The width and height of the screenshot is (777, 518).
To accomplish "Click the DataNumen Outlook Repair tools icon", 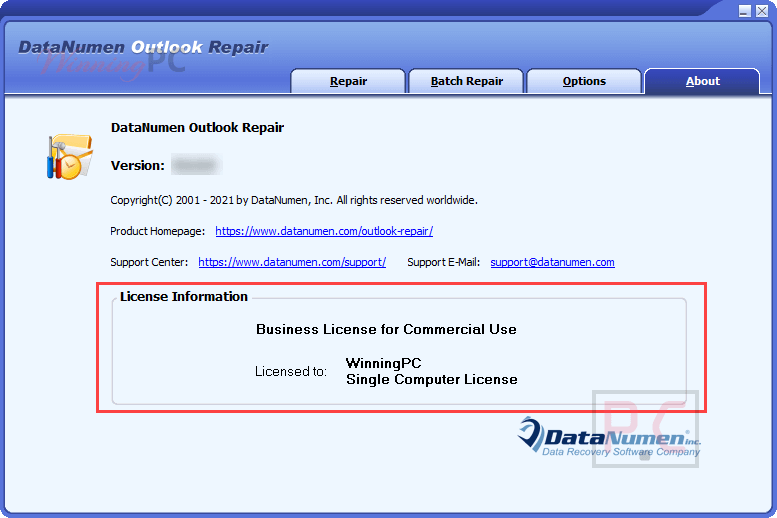I will (70, 156).
